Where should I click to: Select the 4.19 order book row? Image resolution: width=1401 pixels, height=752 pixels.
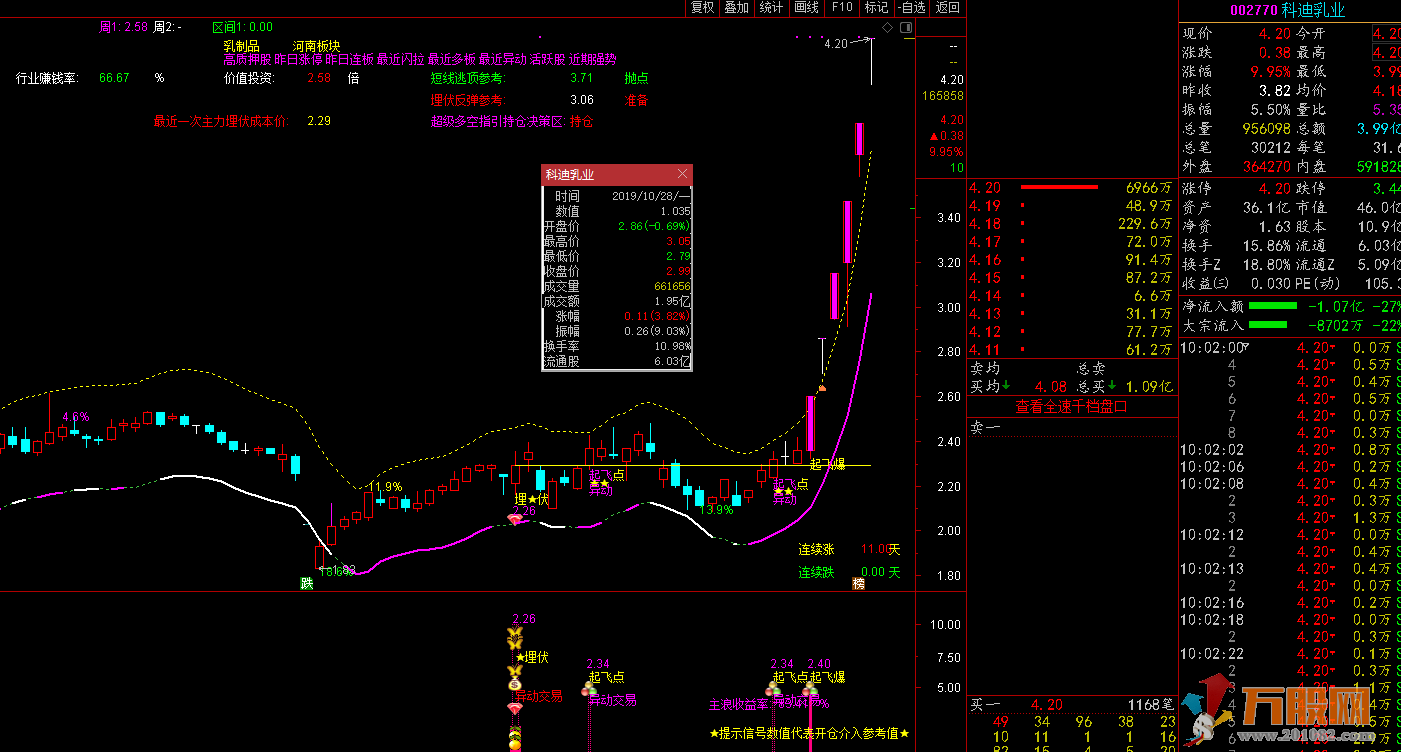[x=1070, y=206]
